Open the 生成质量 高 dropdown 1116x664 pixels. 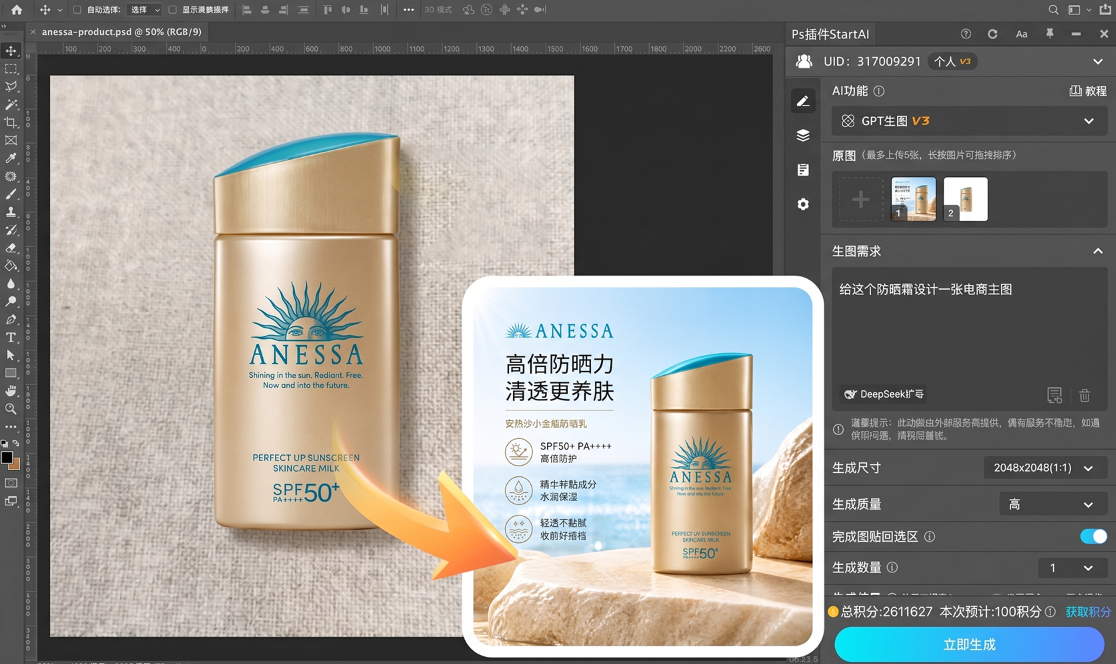tap(1051, 505)
